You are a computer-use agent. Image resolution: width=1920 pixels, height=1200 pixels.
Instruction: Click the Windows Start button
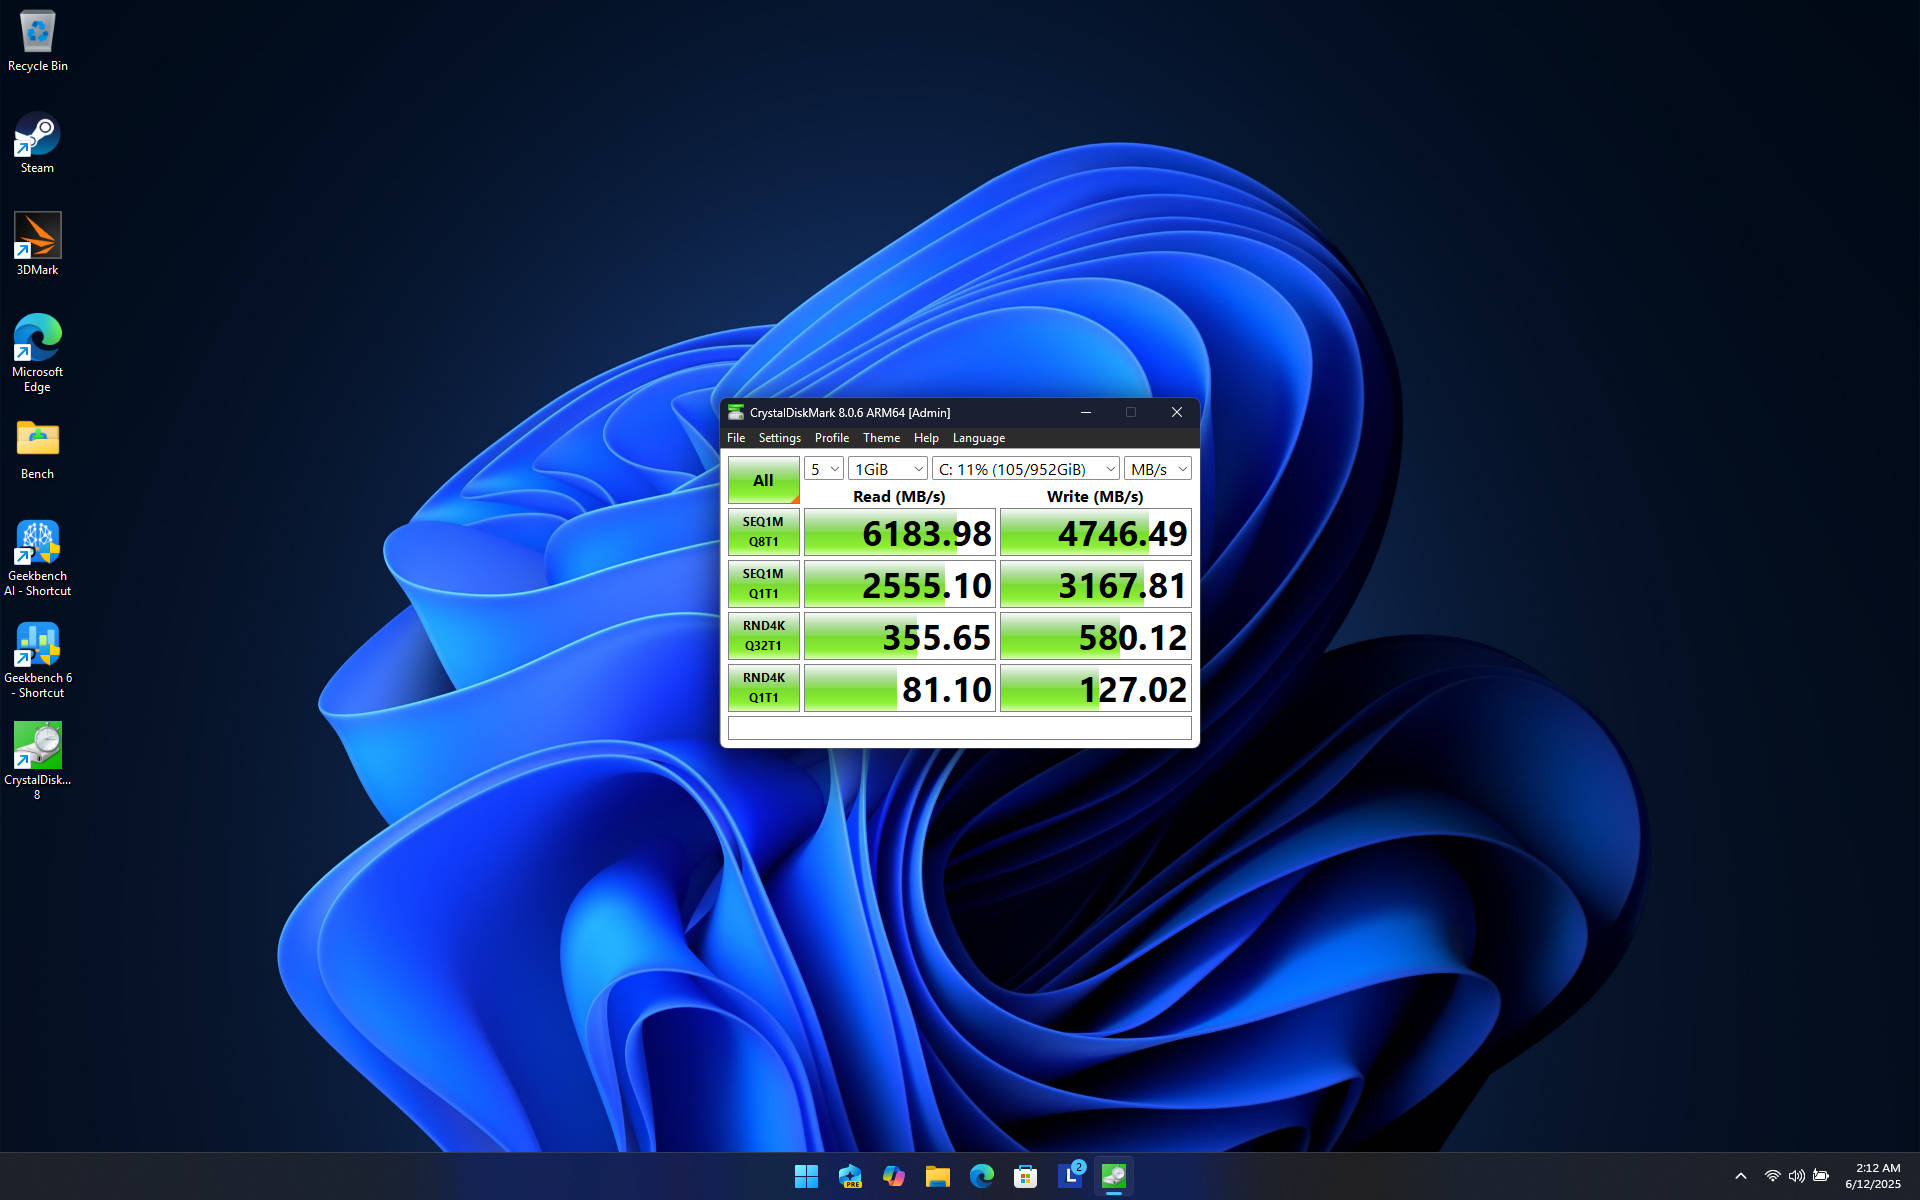click(806, 1176)
